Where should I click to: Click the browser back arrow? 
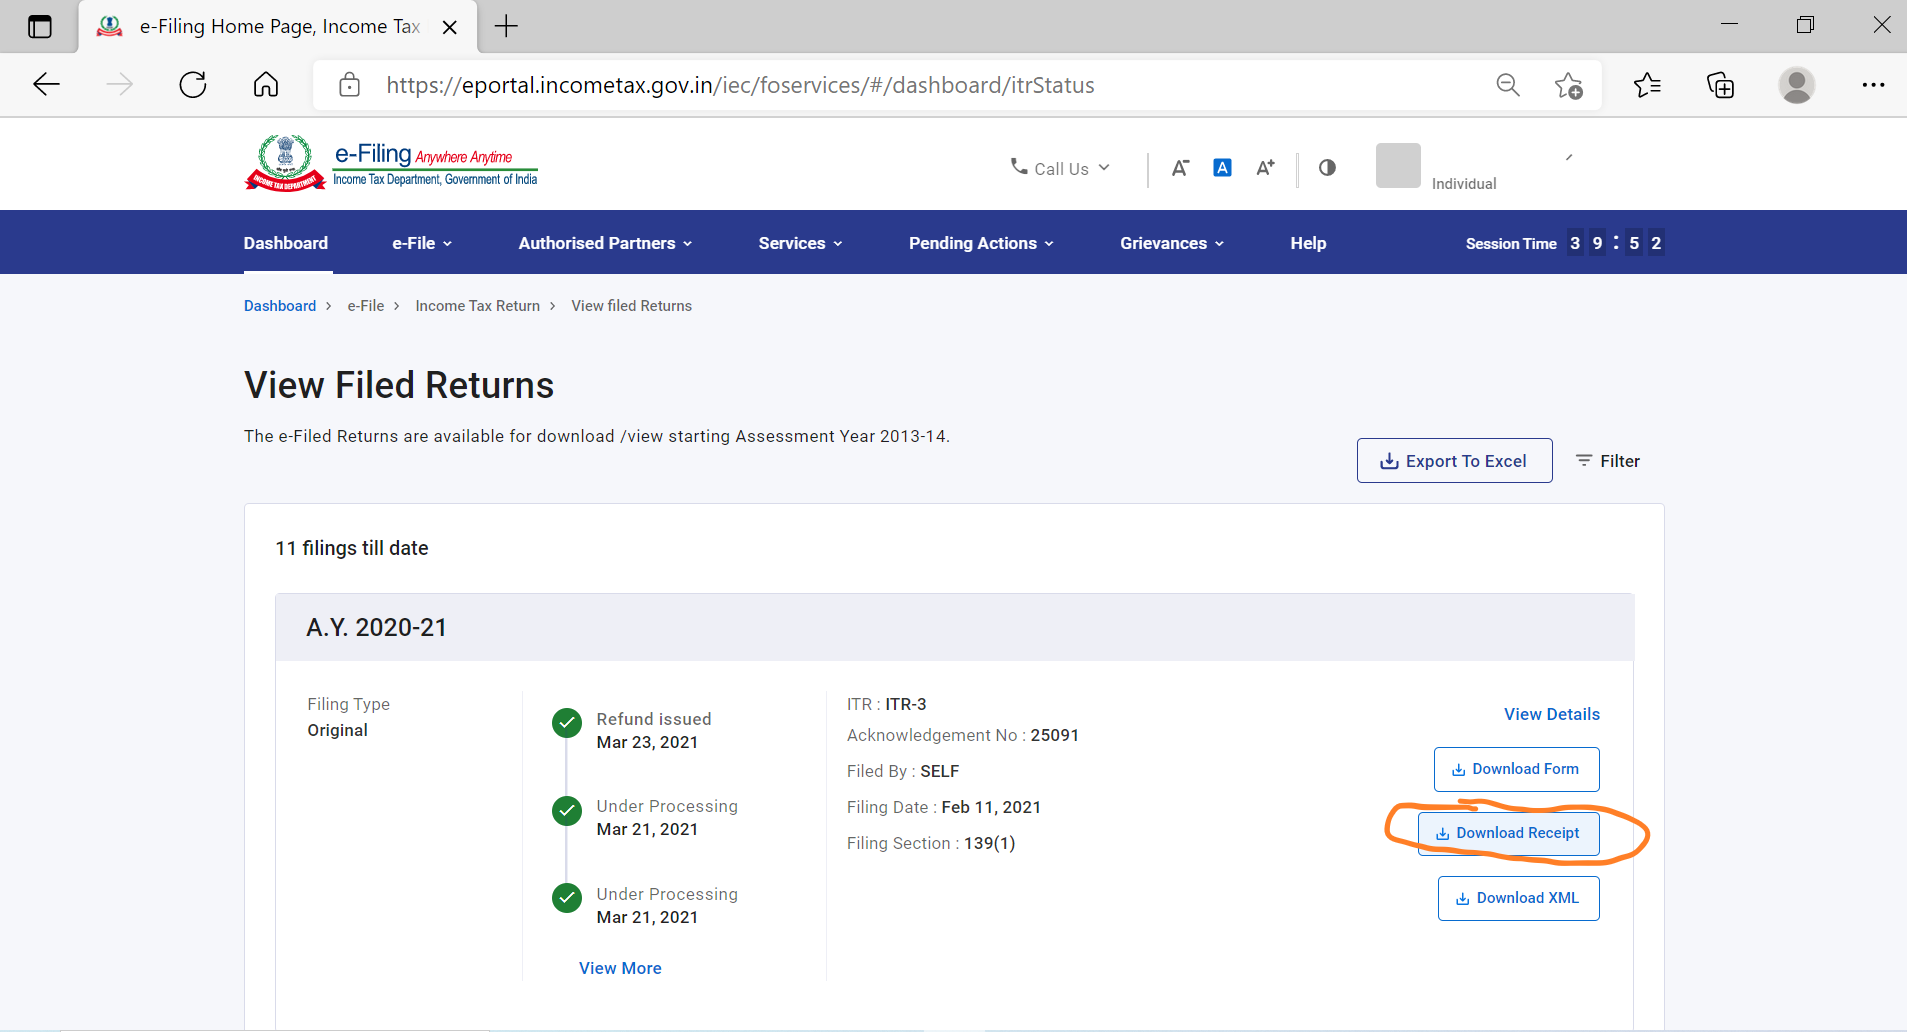tap(47, 85)
